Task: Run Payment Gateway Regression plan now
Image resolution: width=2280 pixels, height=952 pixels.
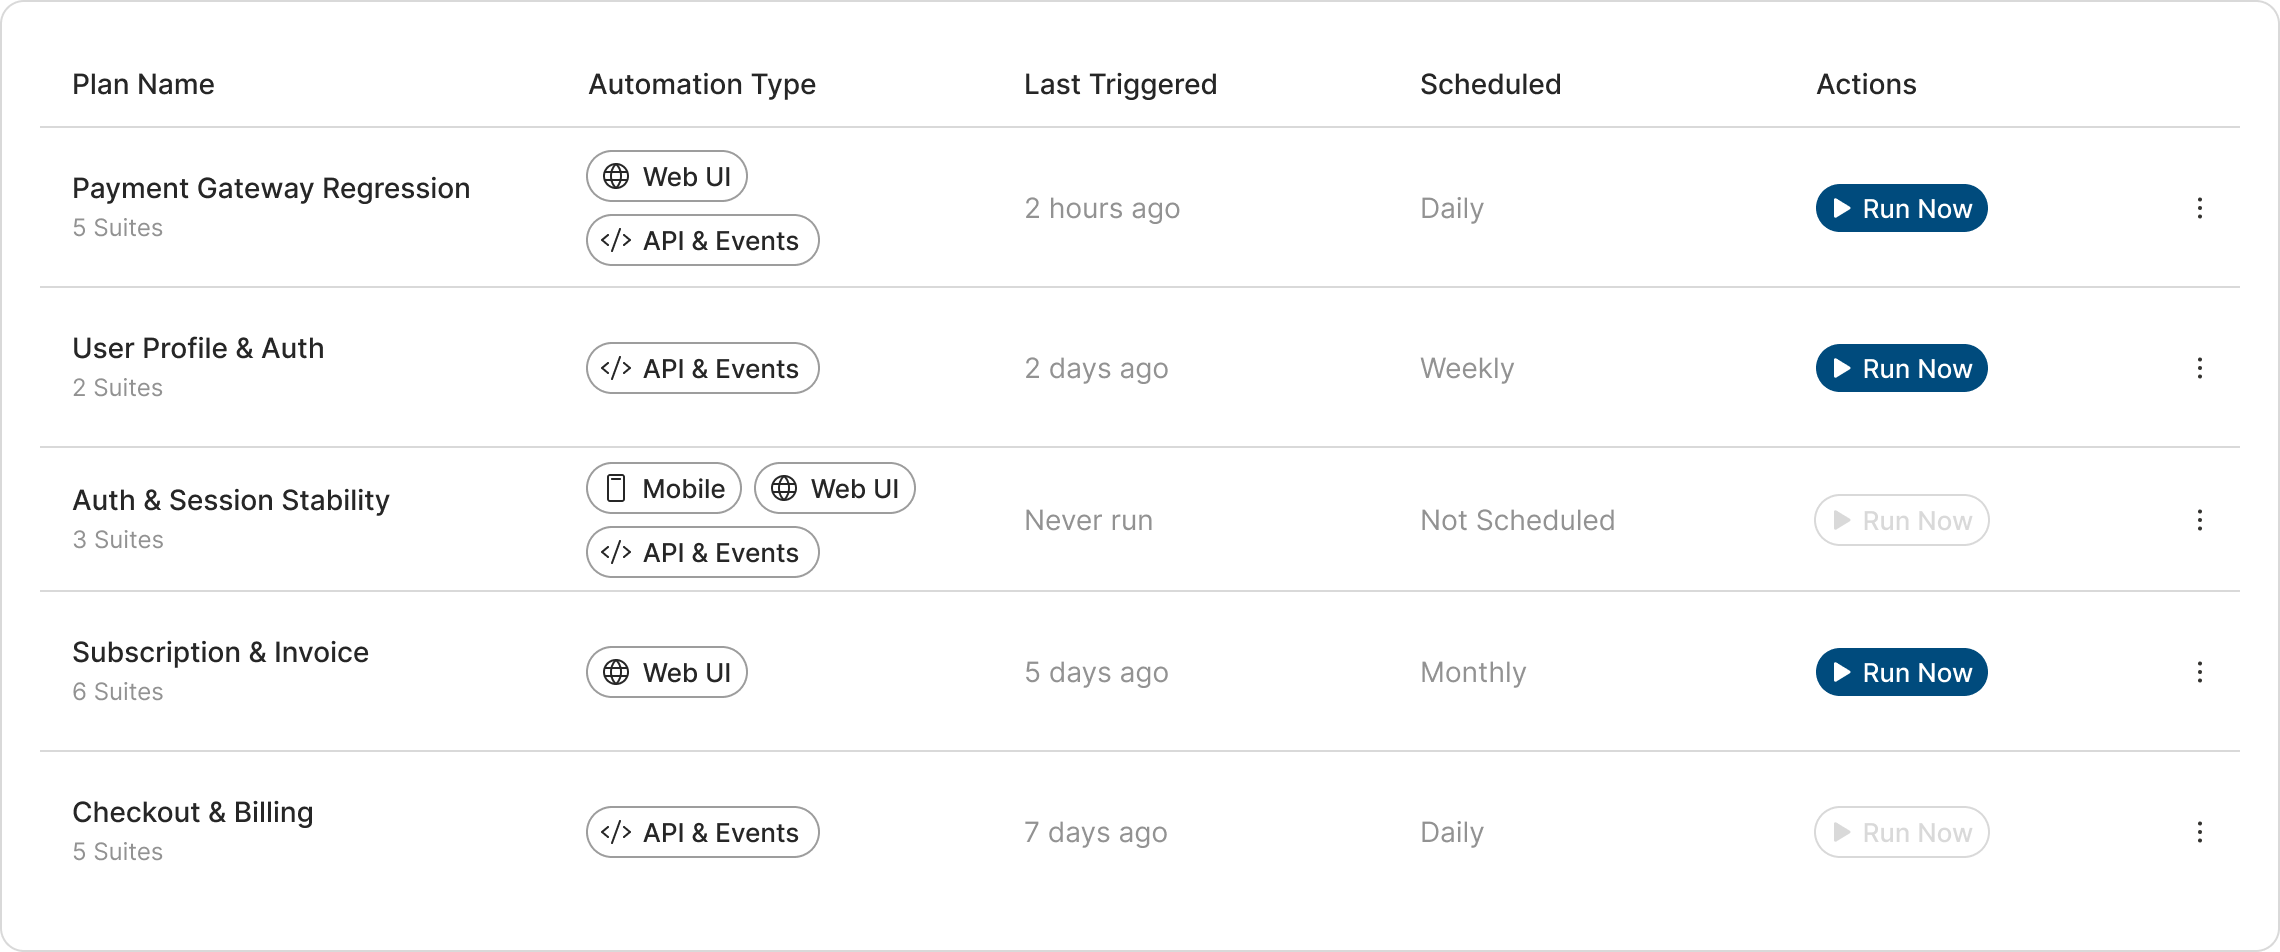Action: pyautogui.click(x=1901, y=208)
